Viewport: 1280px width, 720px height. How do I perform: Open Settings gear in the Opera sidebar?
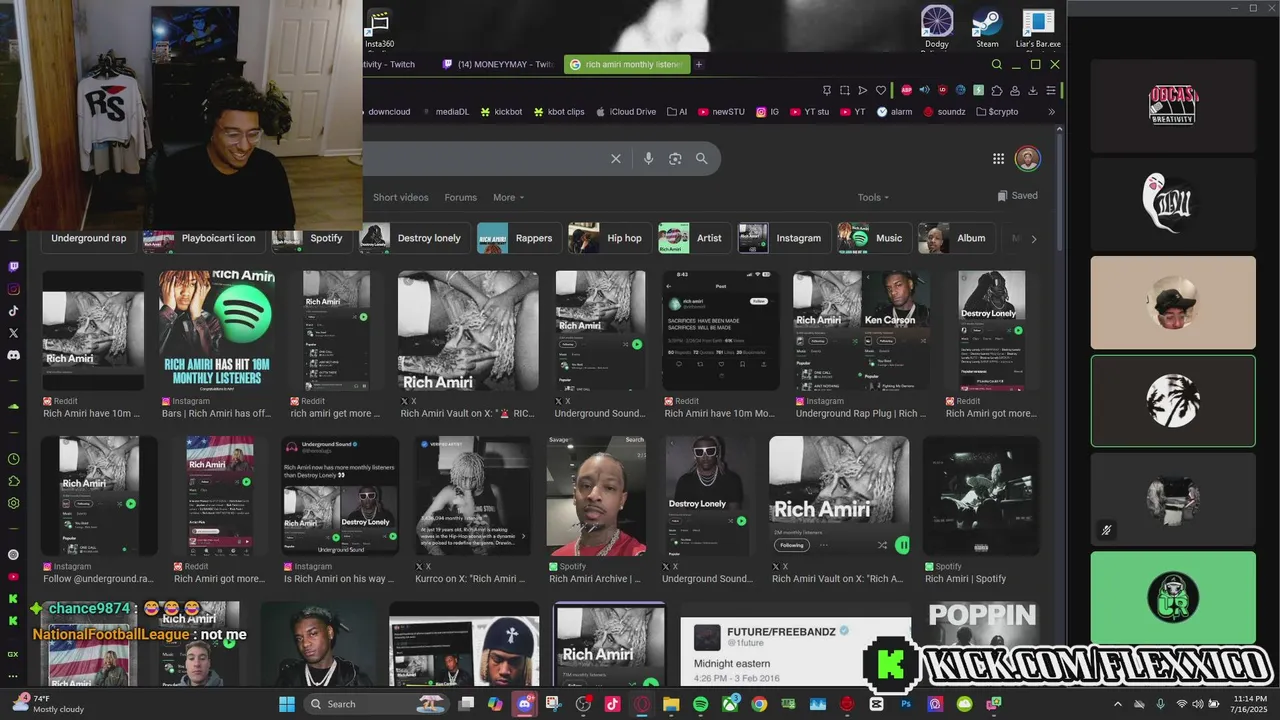click(13, 503)
